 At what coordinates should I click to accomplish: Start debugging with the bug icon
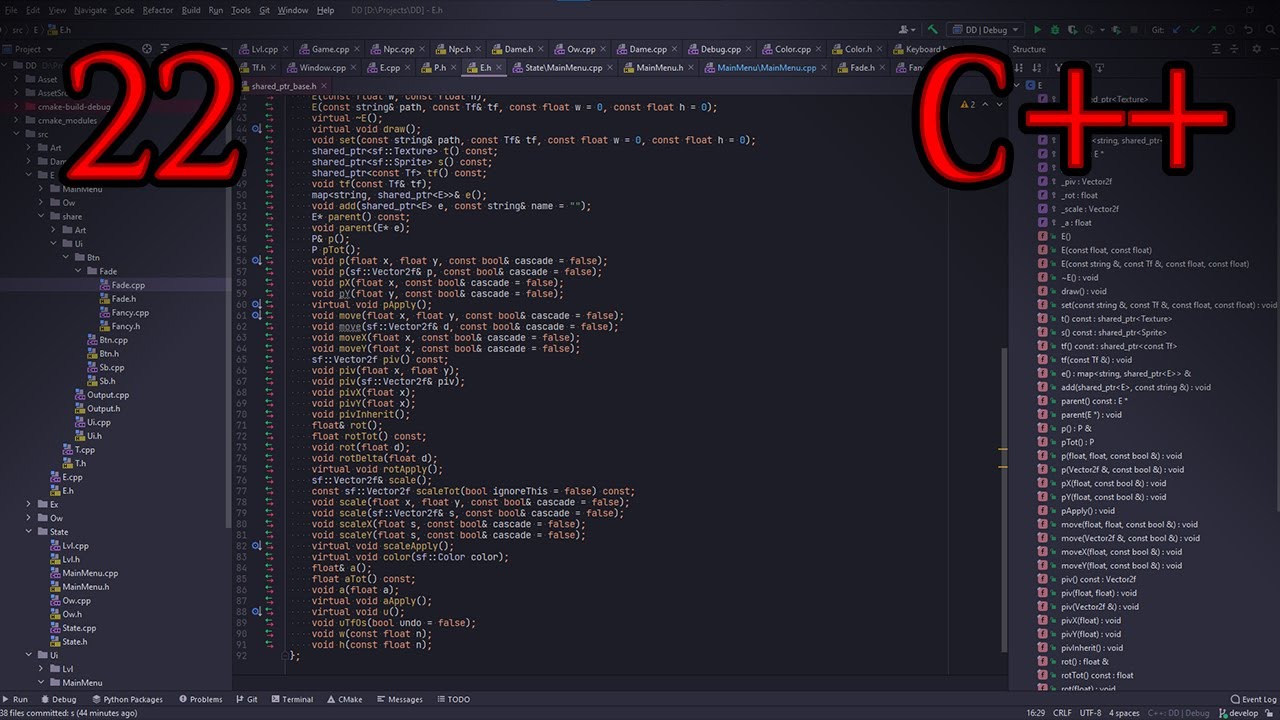pyautogui.click(x=1055, y=30)
